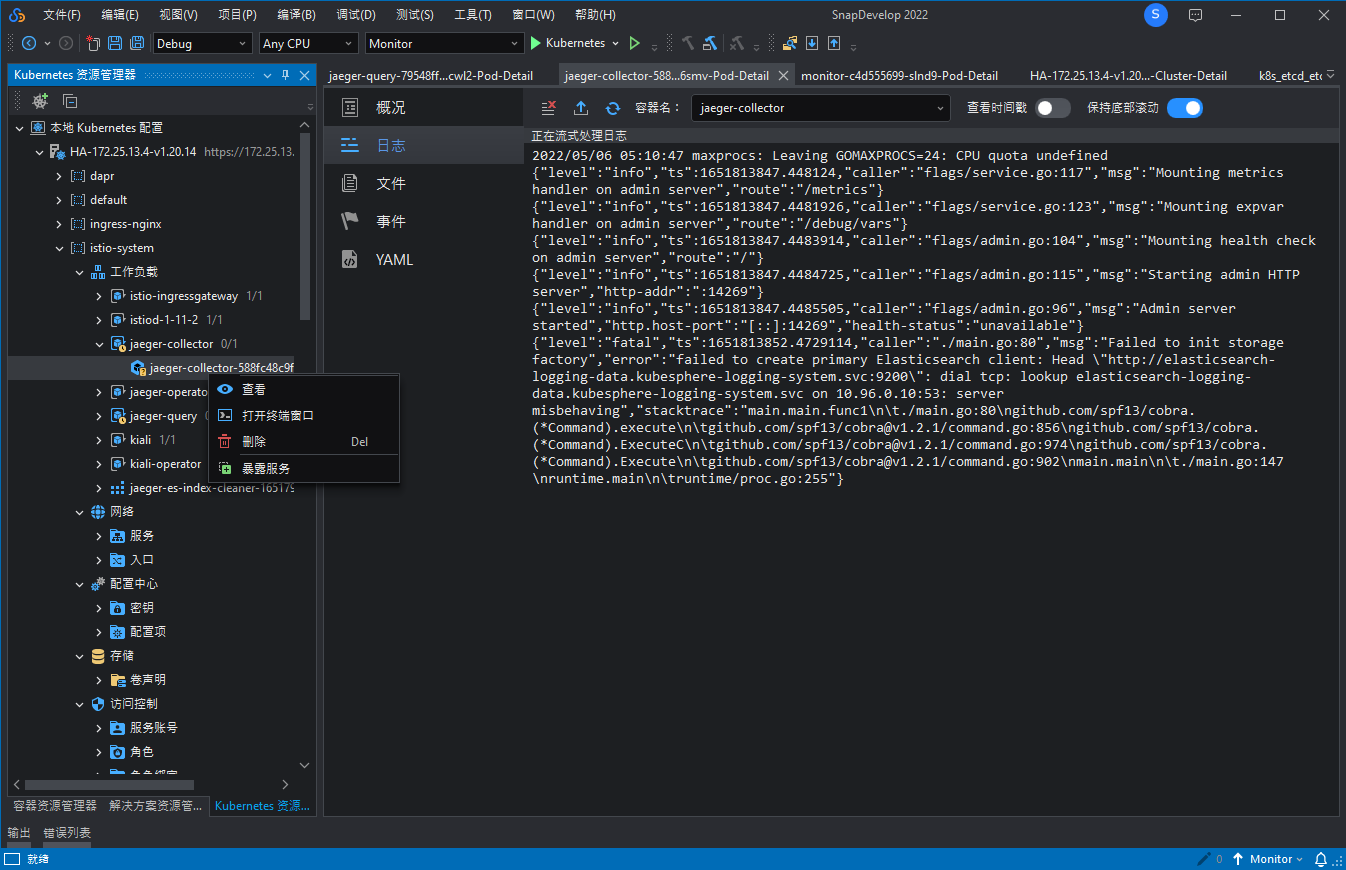
Task: Click the toolbar icon with folder and lock
Action: click(x=790, y=43)
